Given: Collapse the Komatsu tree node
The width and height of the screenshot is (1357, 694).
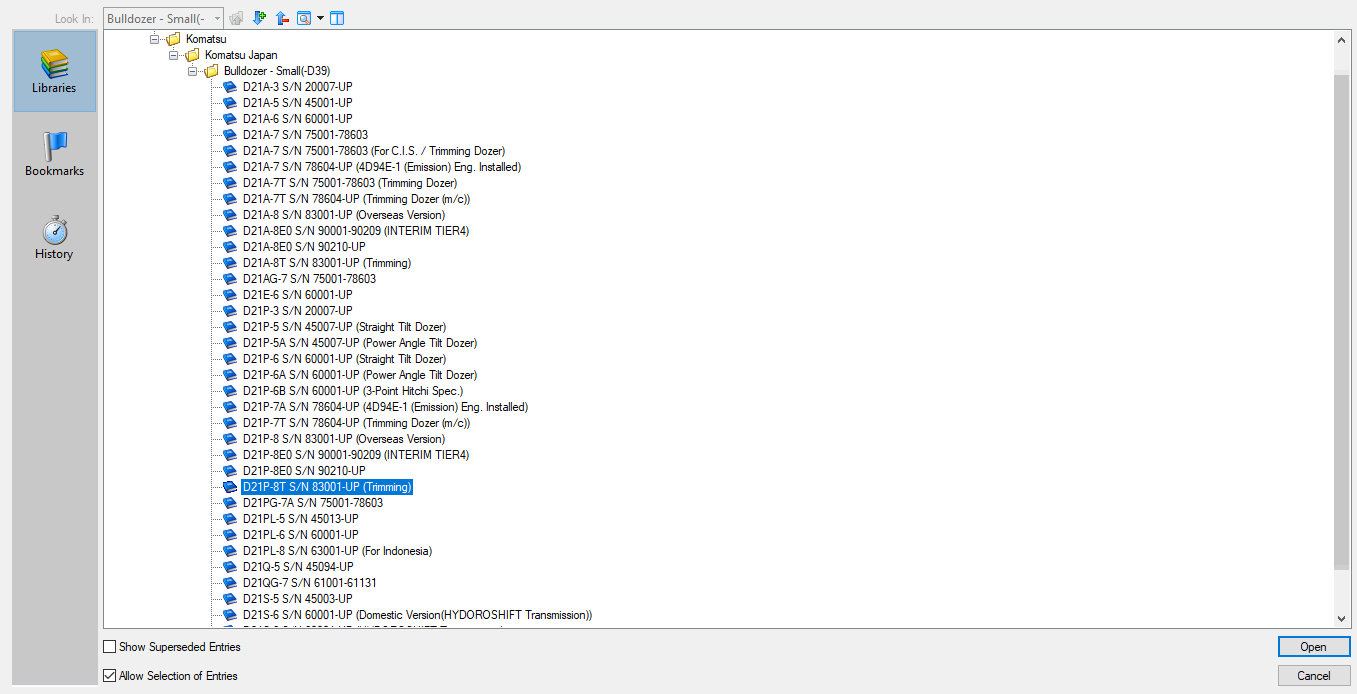Looking at the screenshot, I should click(155, 39).
